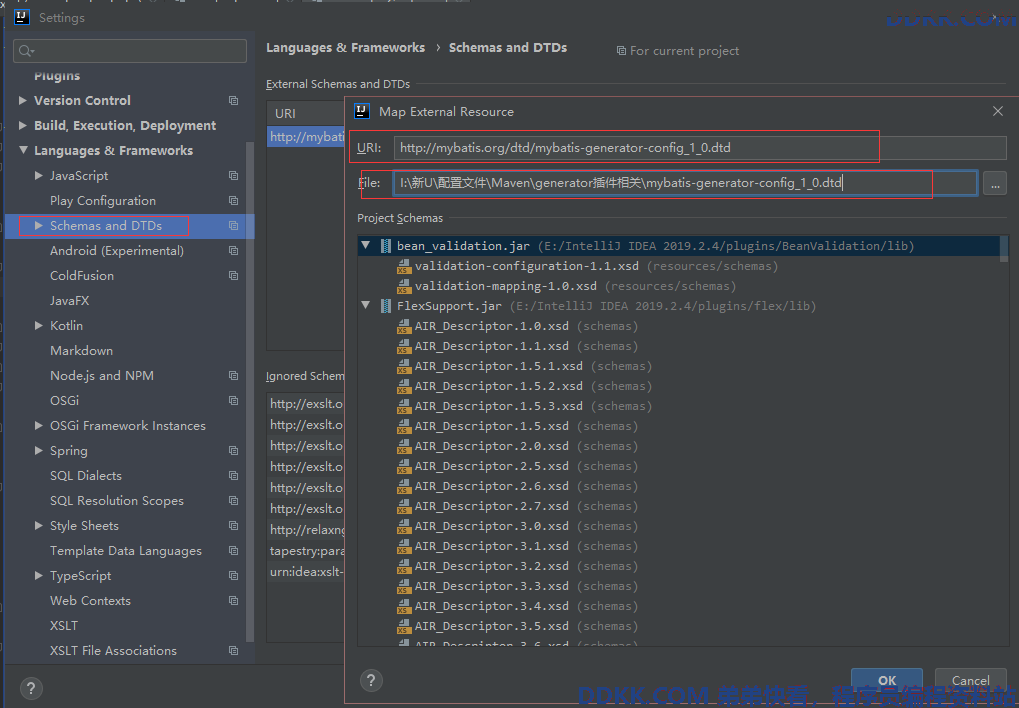The width and height of the screenshot is (1019, 708).
Task: Click the settings tree vertical scrollbar
Action: tap(250, 390)
